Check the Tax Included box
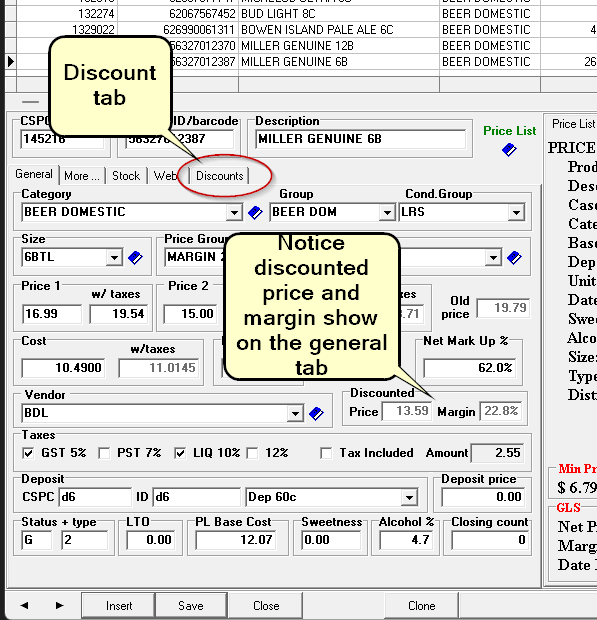597x620 pixels. point(326,453)
